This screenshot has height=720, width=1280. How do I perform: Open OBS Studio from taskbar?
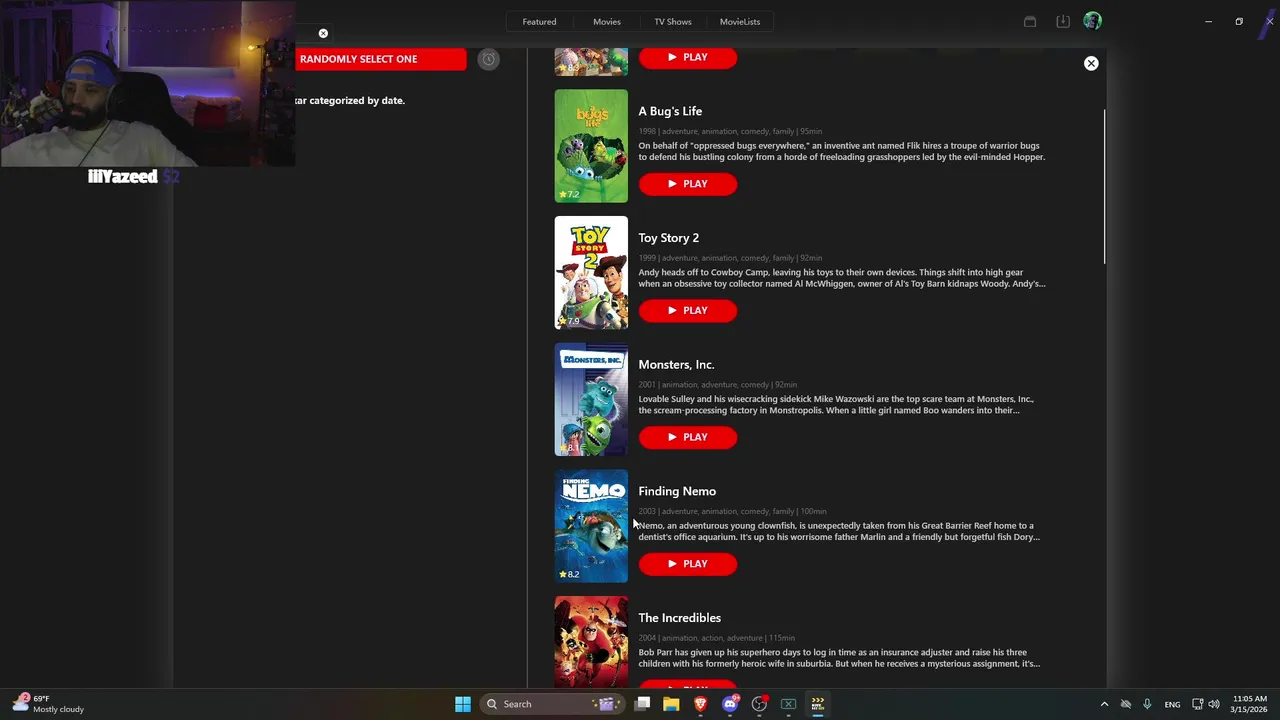tap(759, 704)
